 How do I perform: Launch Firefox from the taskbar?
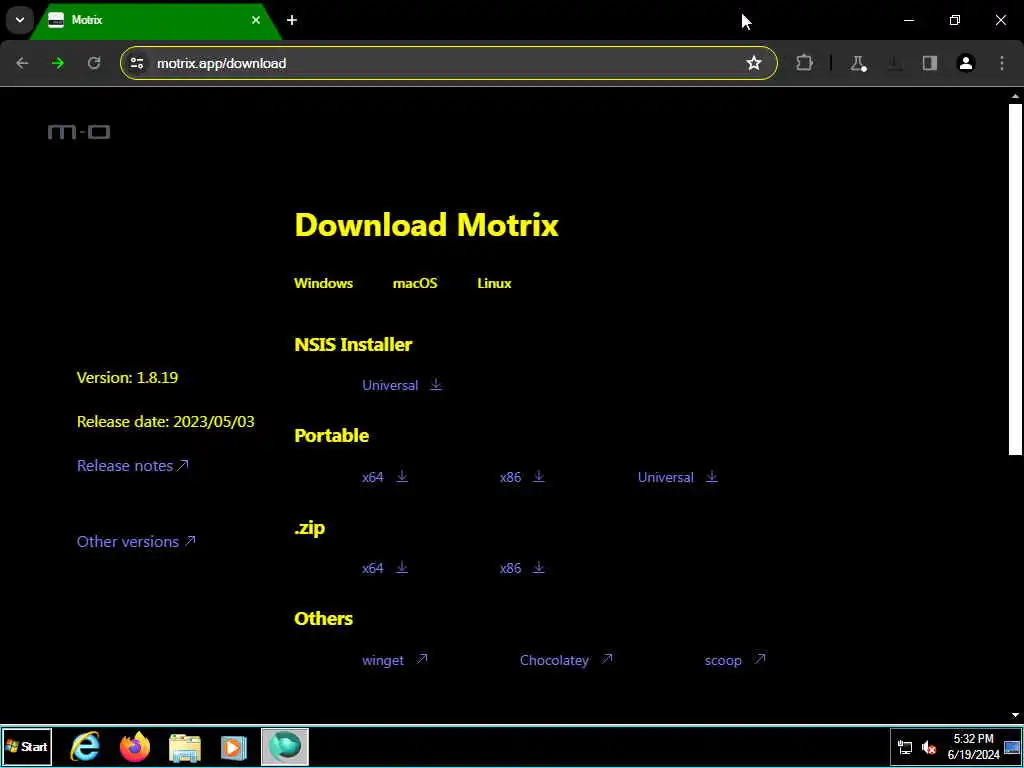(x=135, y=747)
